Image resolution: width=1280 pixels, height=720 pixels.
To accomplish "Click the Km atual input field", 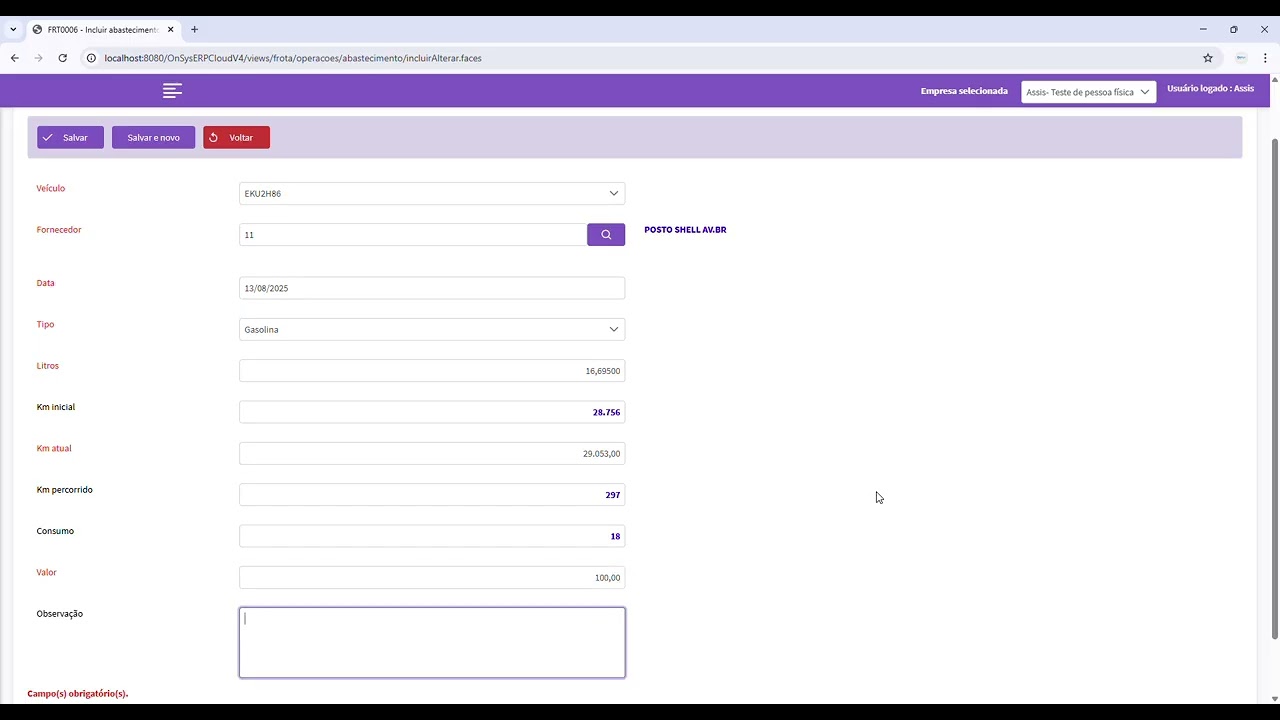I will click(432, 453).
